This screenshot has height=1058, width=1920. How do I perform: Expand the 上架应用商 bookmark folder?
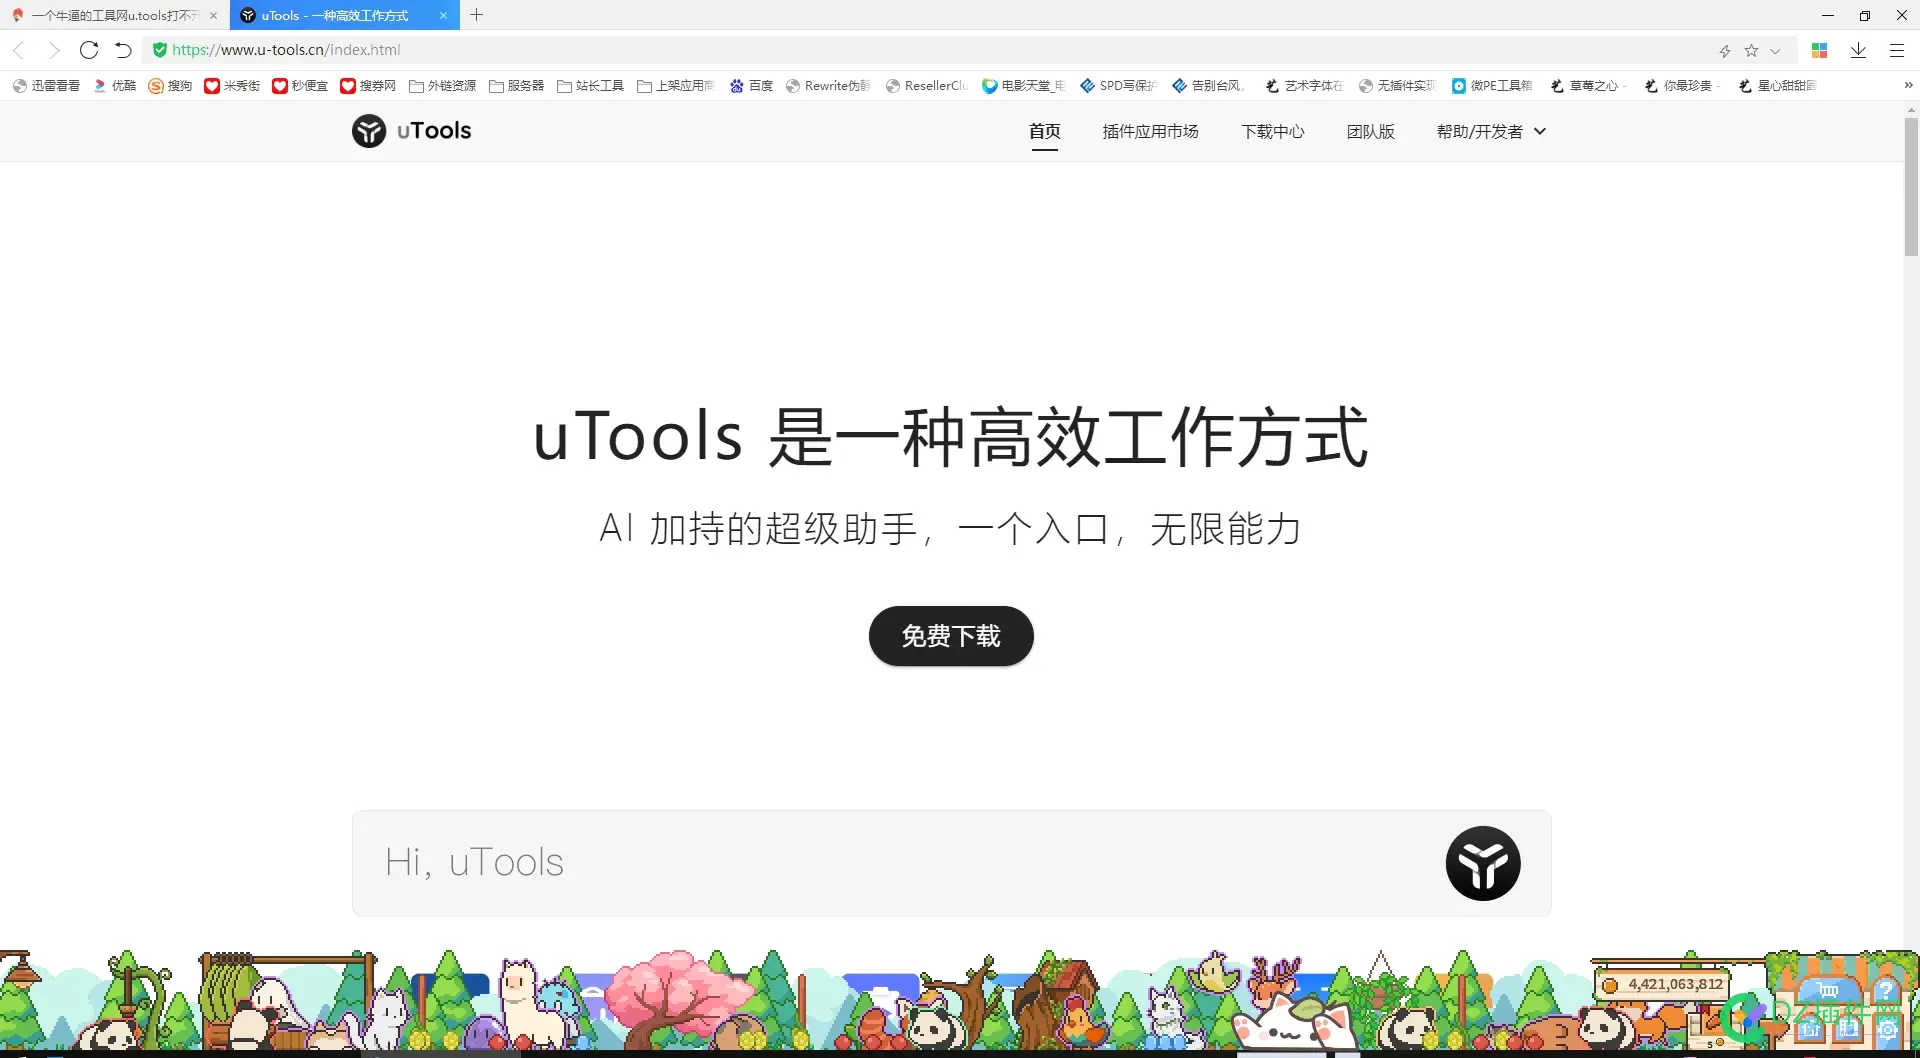pyautogui.click(x=676, y=86)
